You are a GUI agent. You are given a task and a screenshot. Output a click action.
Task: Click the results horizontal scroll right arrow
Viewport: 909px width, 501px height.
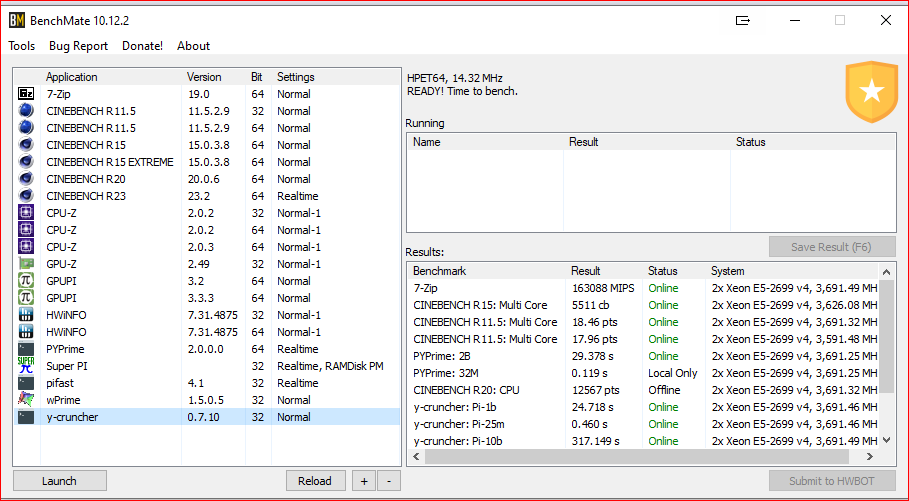870,457
